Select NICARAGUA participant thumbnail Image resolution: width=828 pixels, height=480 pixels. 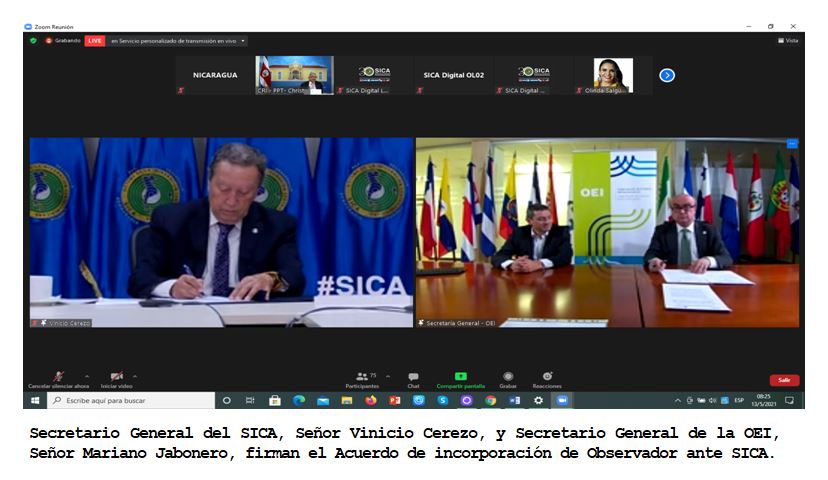point(215,76)
